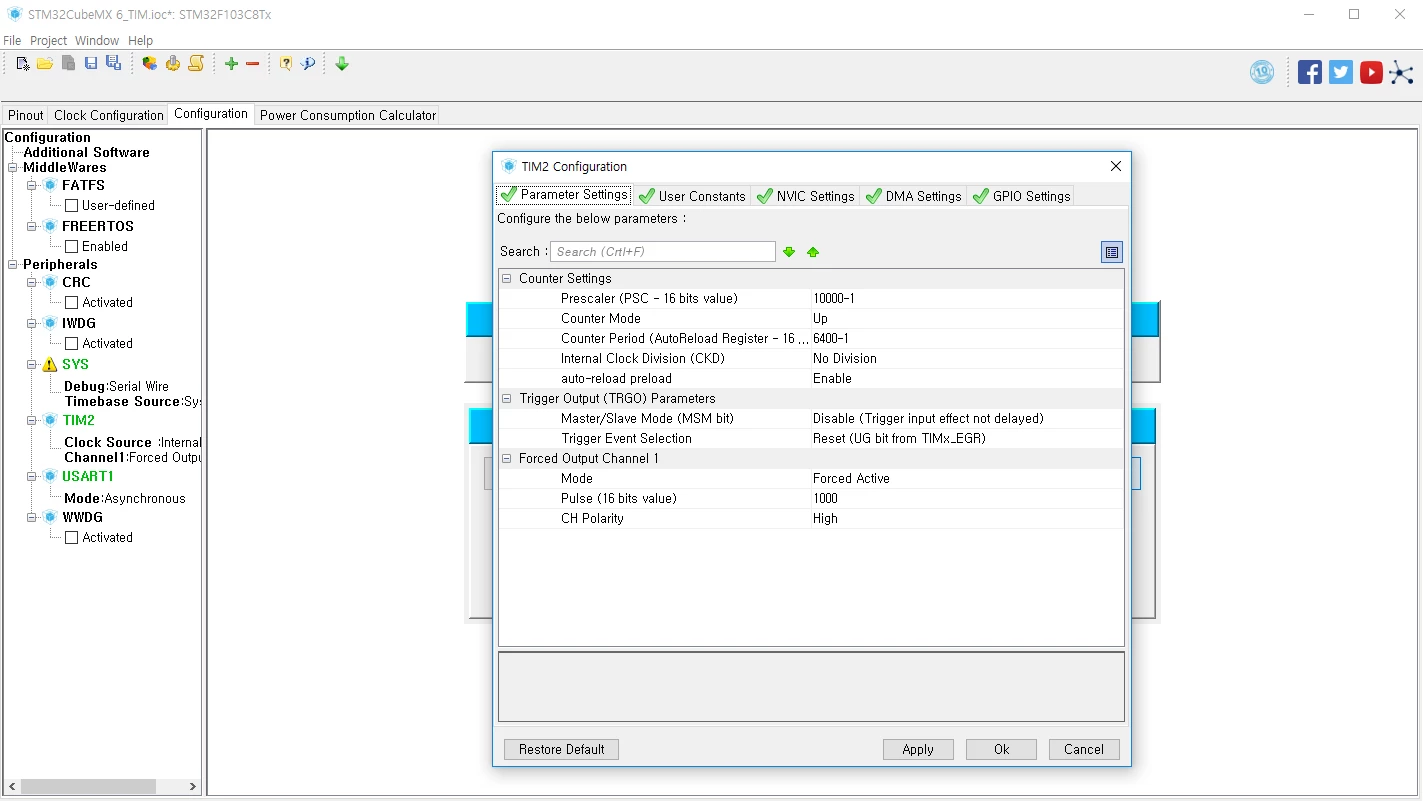1423x801 pixels.
Task: Enable FREERTOS checkbox
Action: pos(71,246)
